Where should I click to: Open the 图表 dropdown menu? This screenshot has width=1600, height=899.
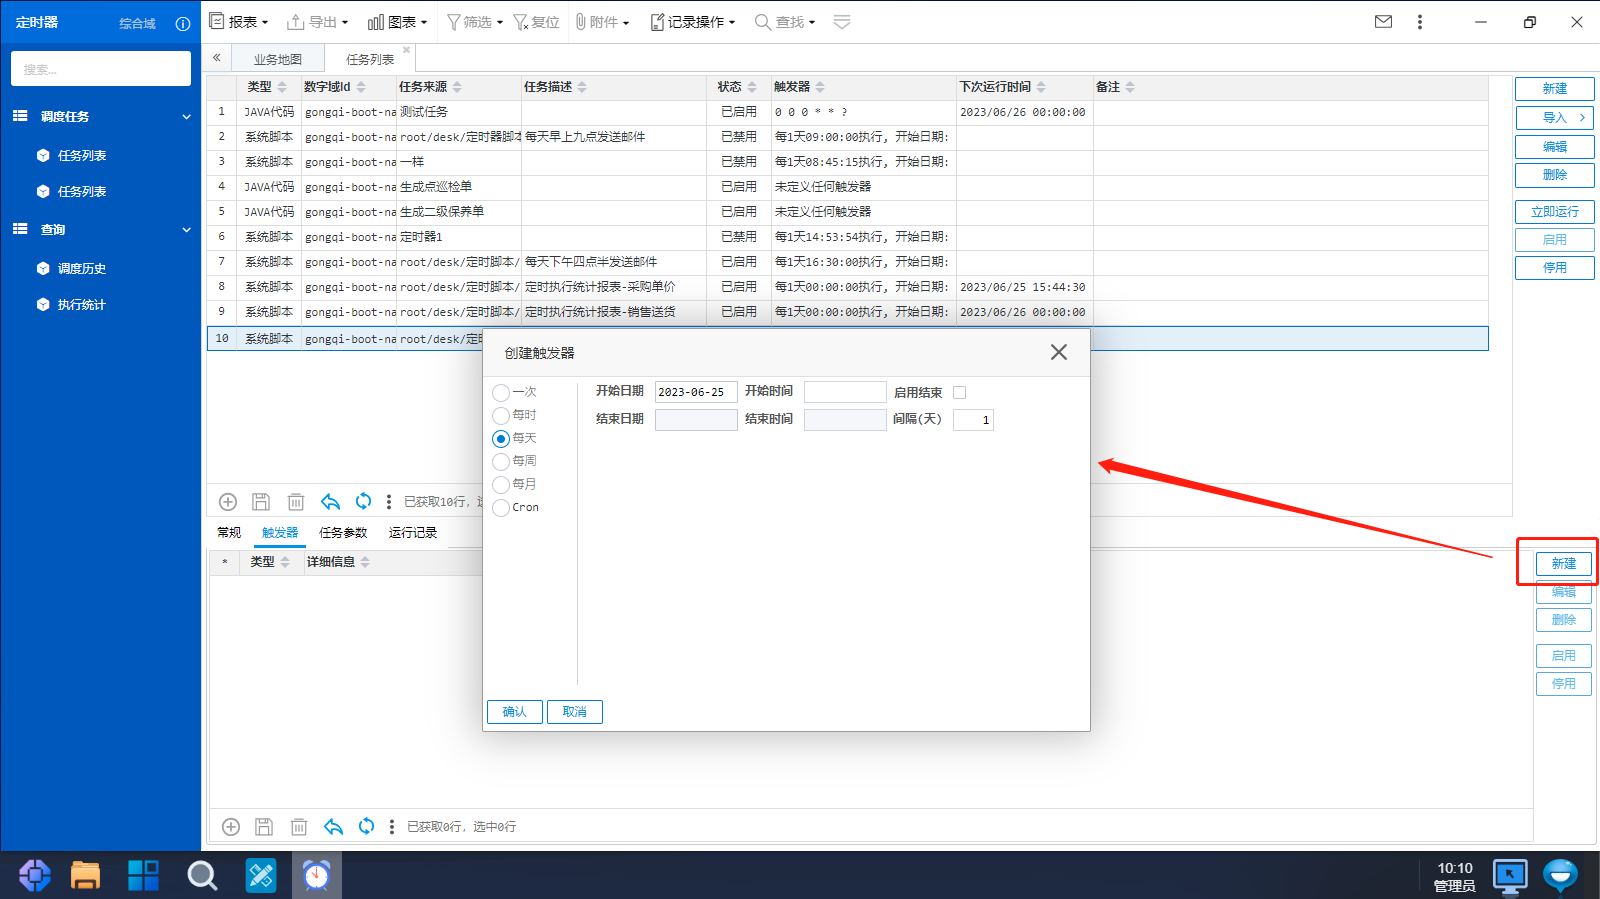tap(397, 21)
